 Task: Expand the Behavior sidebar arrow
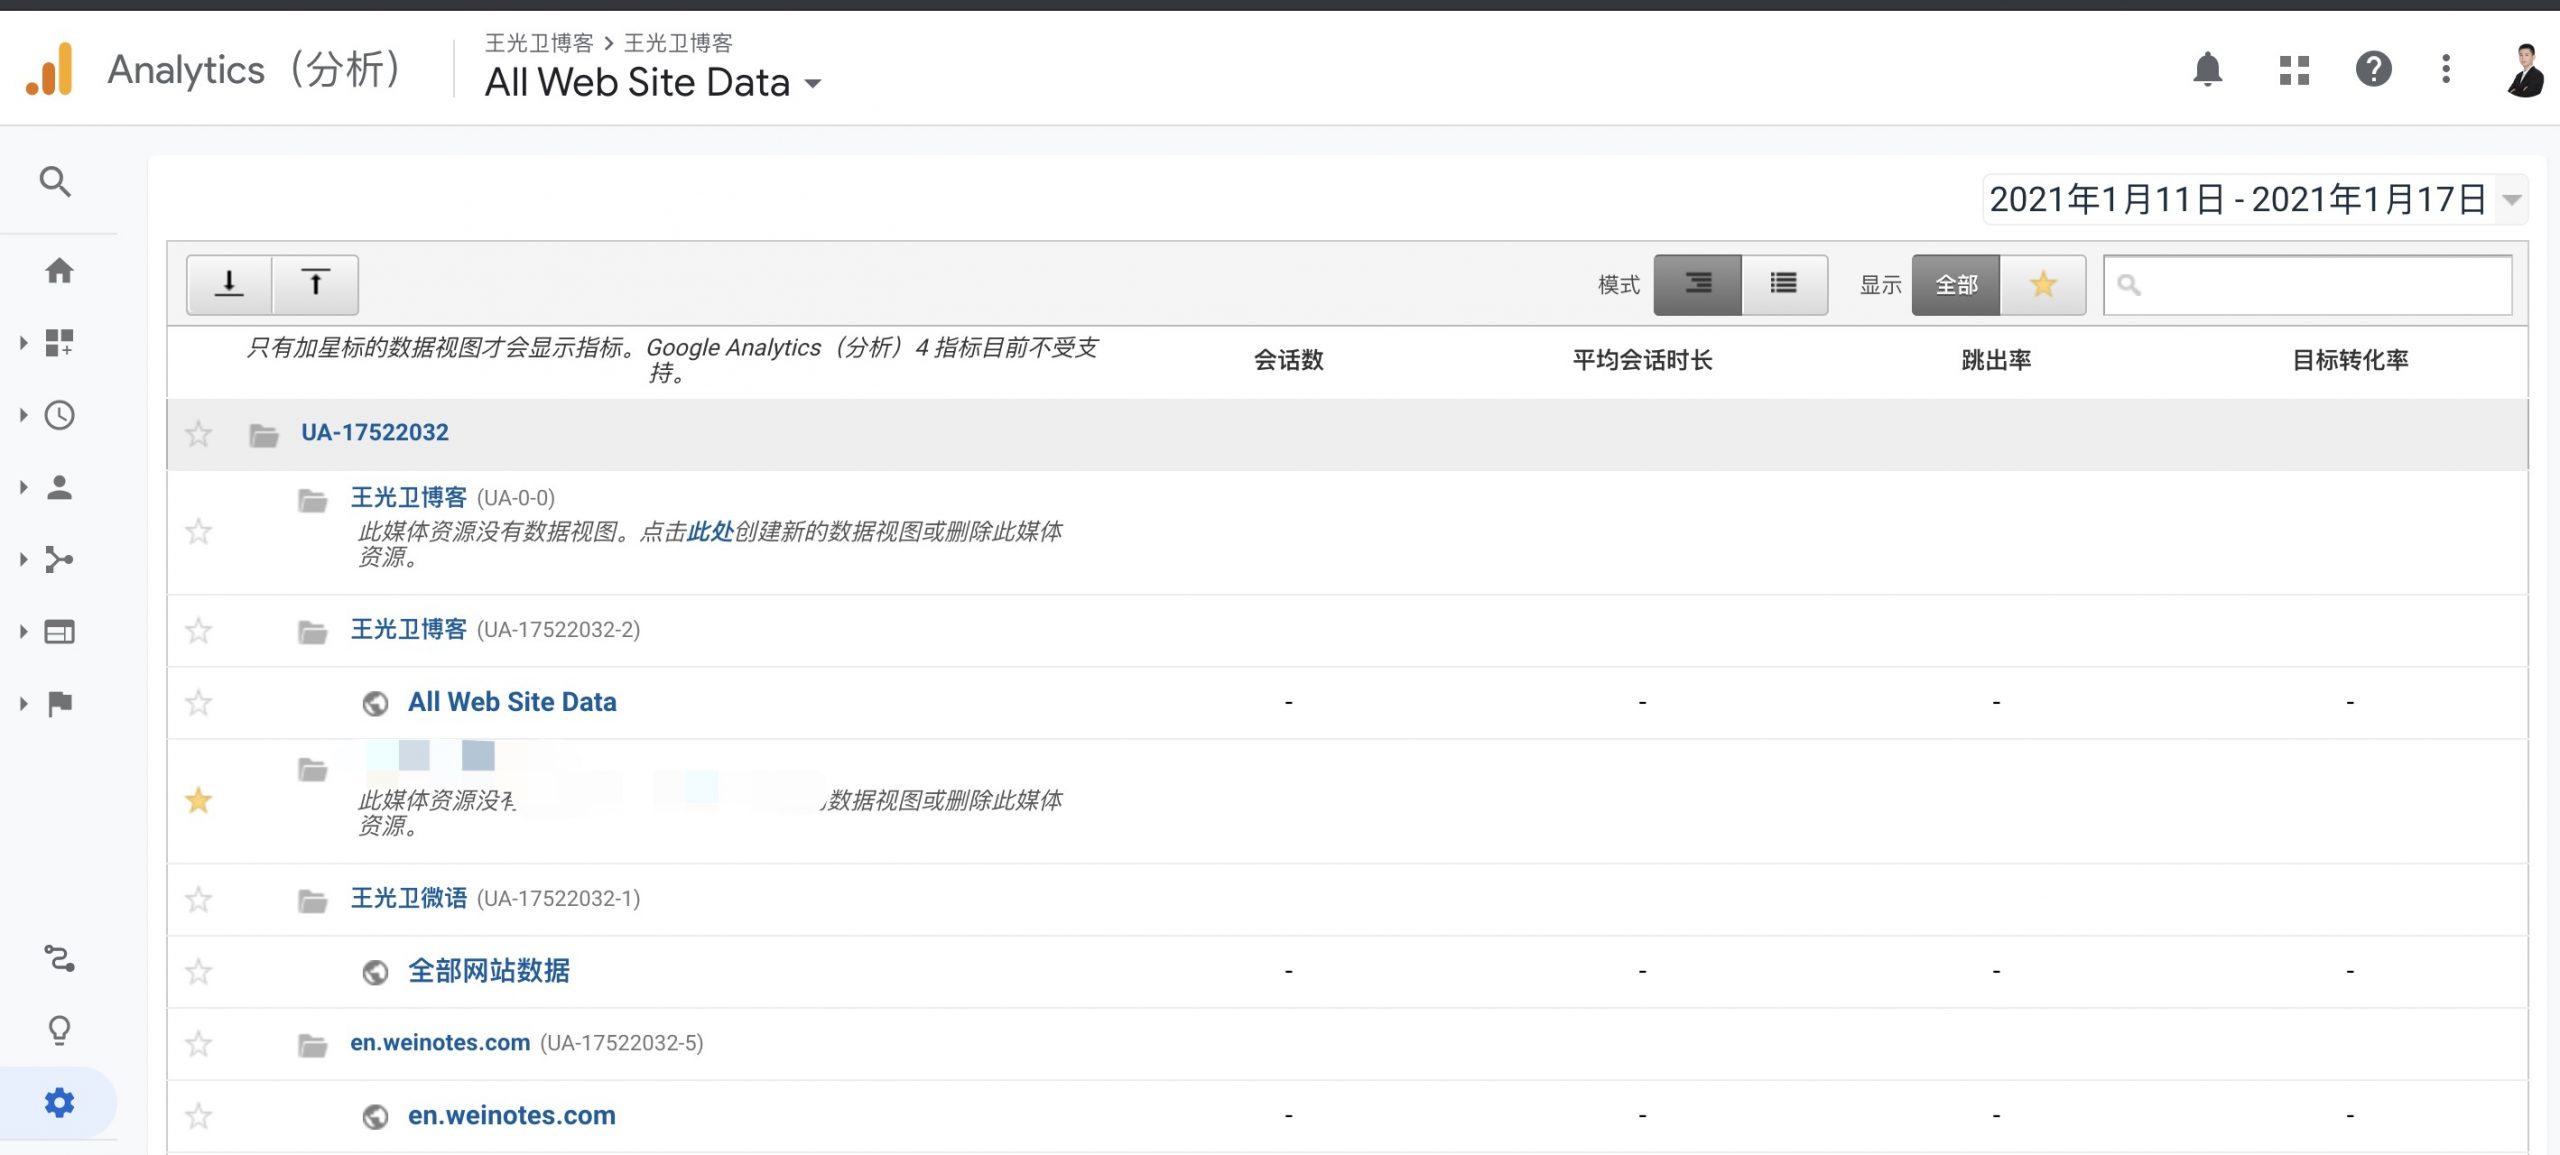tap(23, 631)
